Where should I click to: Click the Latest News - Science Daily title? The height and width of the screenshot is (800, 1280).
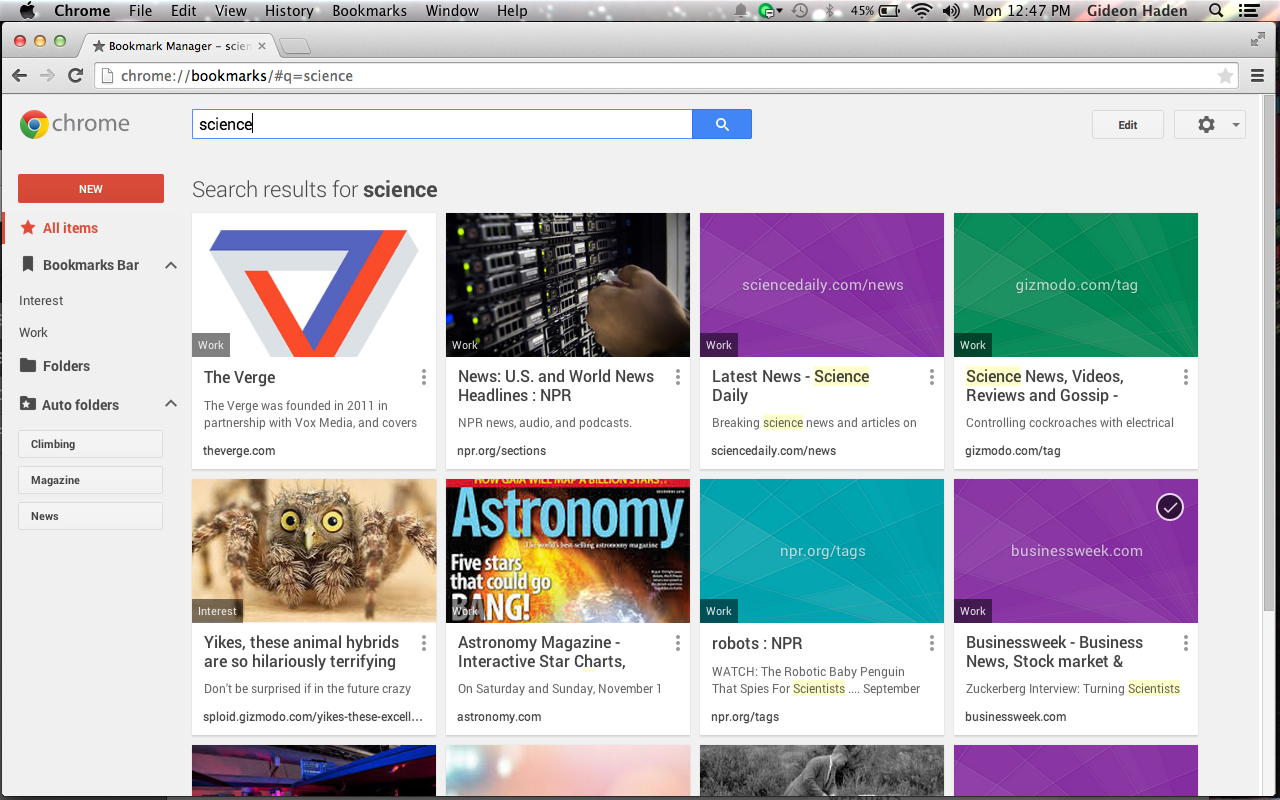pos(790,386)
